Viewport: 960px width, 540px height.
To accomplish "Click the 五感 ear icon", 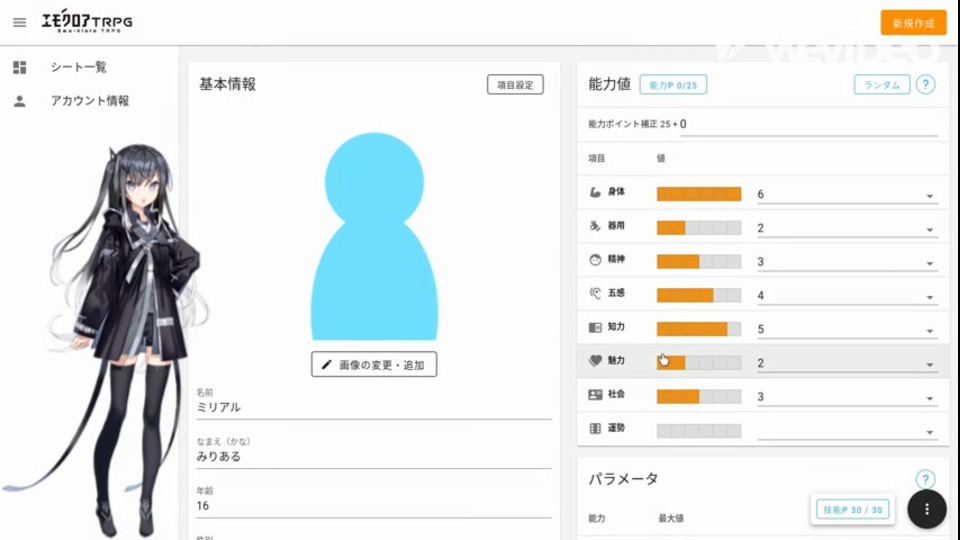I will tap(594, 293).
